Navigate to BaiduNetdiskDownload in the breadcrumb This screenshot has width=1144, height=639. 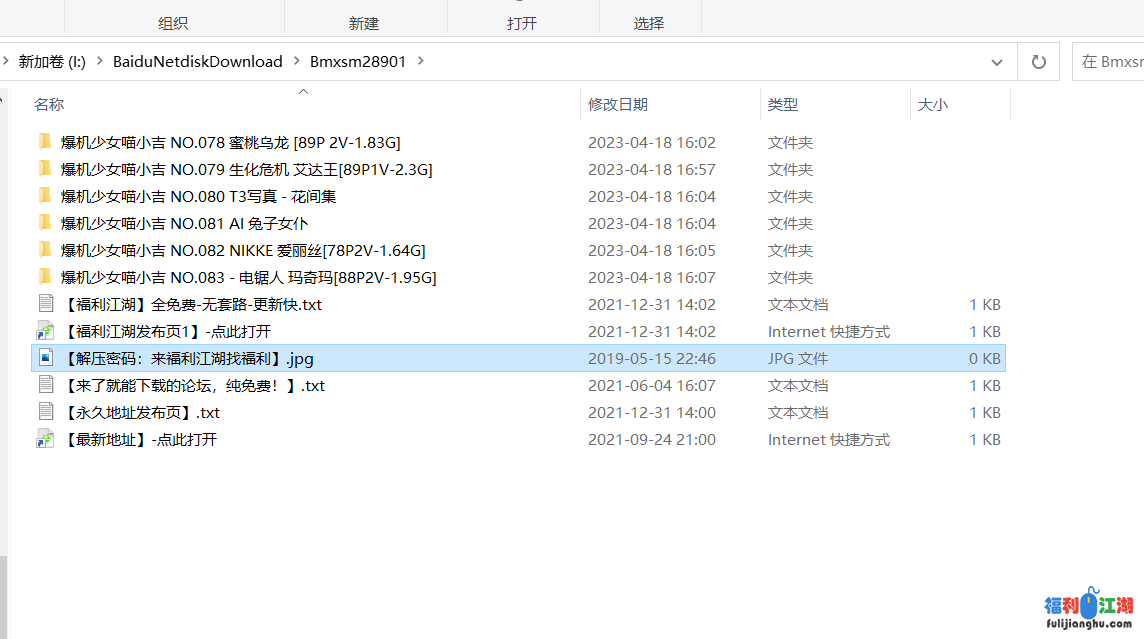tap(197, 61)
